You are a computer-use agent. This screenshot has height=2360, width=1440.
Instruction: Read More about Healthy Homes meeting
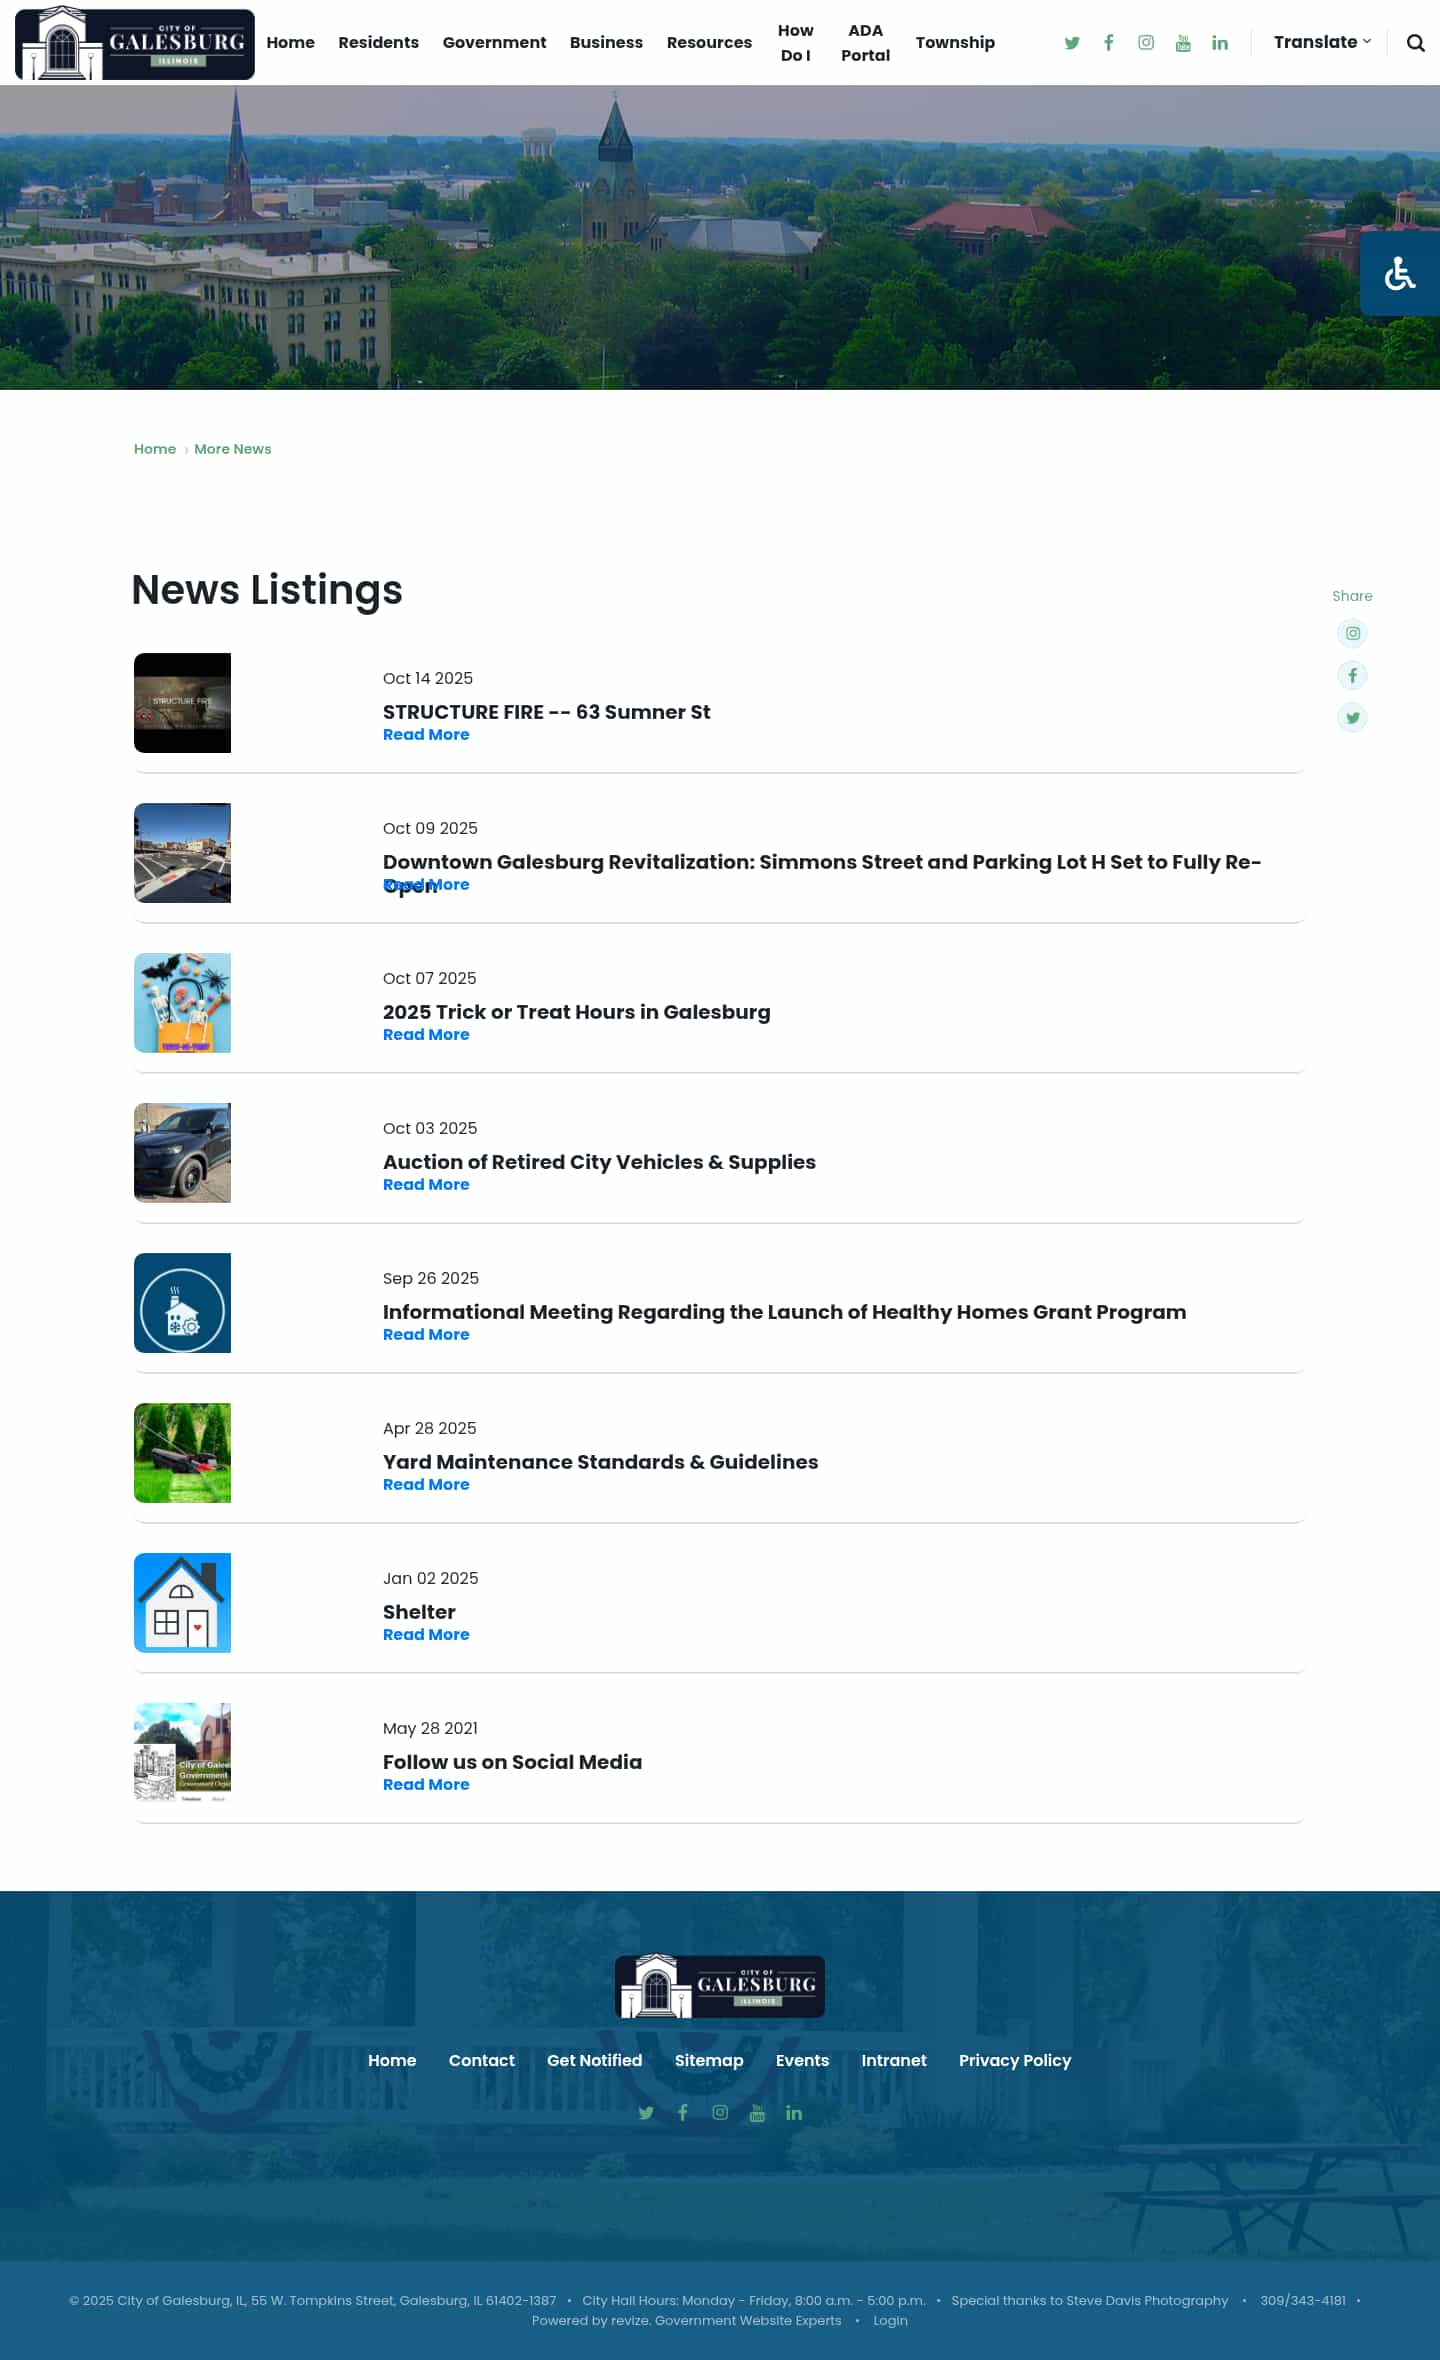426,1335
